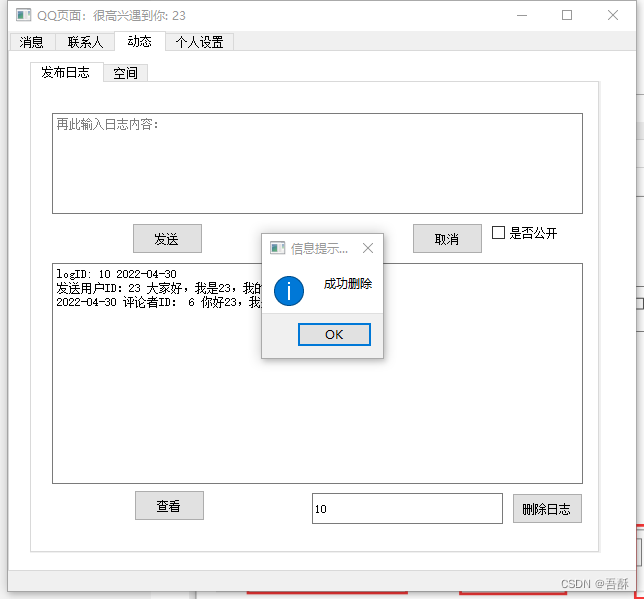This screenshot has height=599, width=644.
Task: Click the 成功删除 message text
Action: coord(347,283)
